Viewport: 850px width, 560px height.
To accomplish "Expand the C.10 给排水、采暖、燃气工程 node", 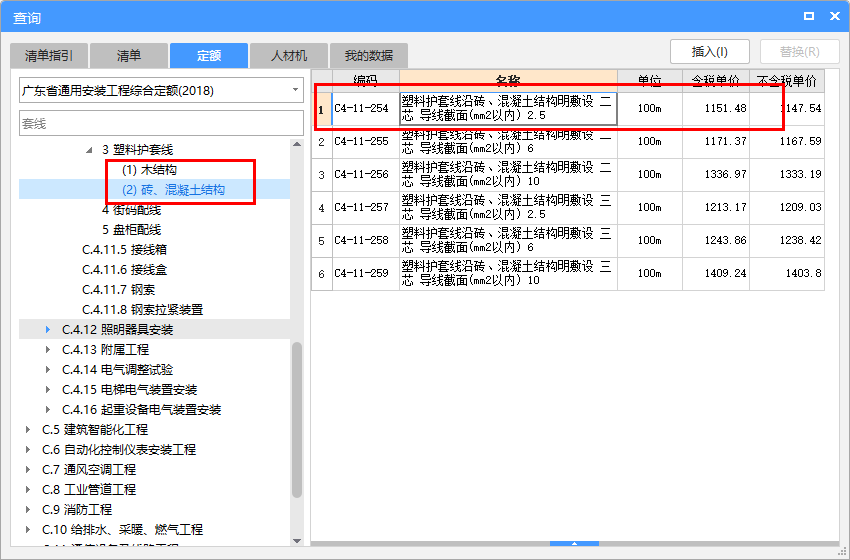I will pyautogui.click(x=28, y=530).
